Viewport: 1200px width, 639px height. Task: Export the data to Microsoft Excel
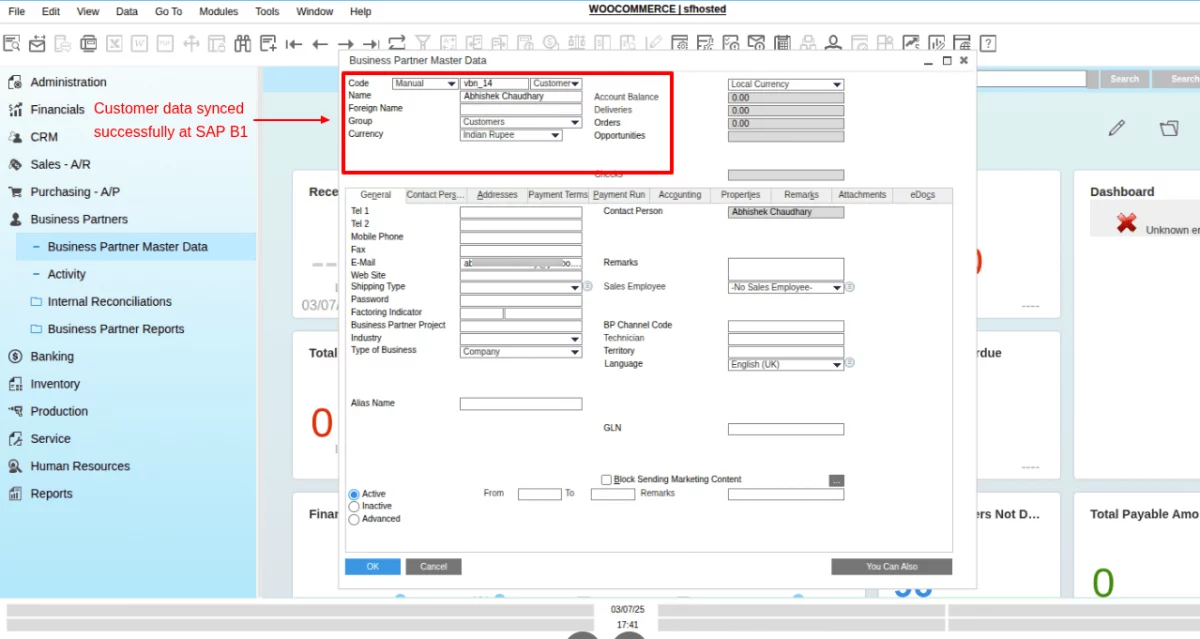coord(112,43)
